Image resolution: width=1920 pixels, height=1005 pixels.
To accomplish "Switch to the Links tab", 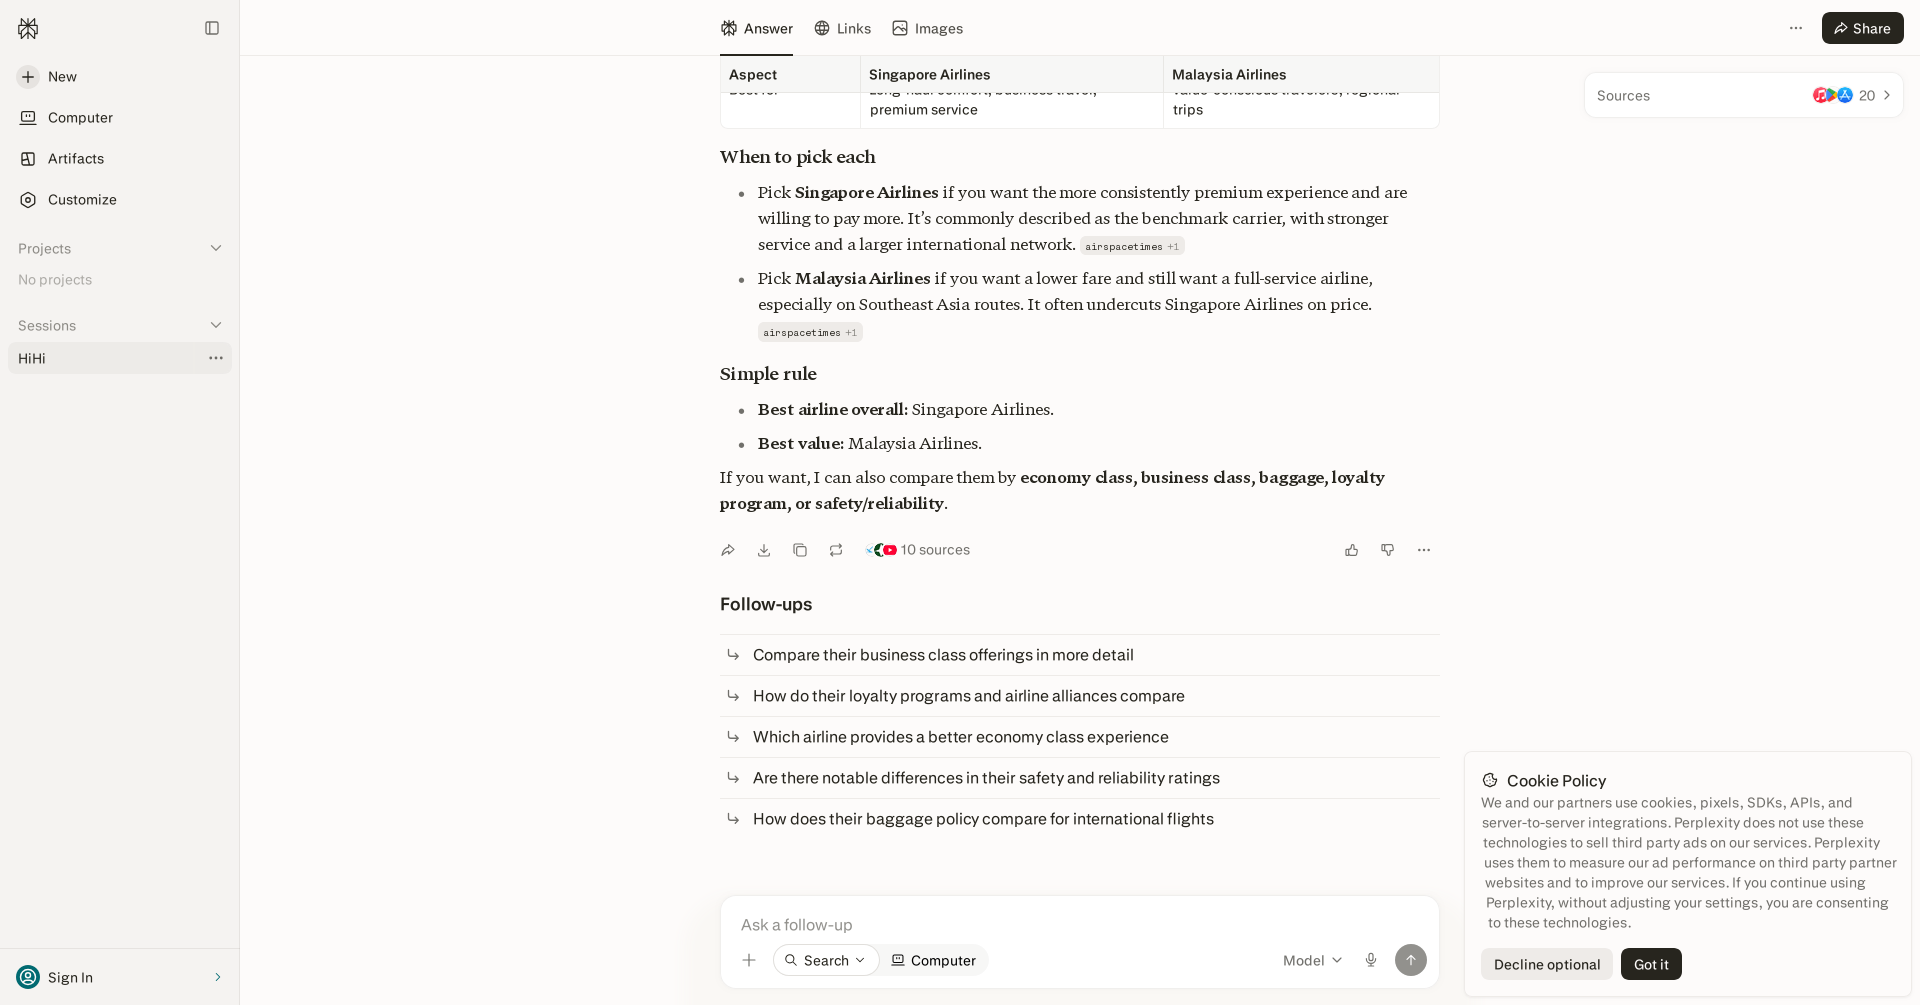I will 843,28.
